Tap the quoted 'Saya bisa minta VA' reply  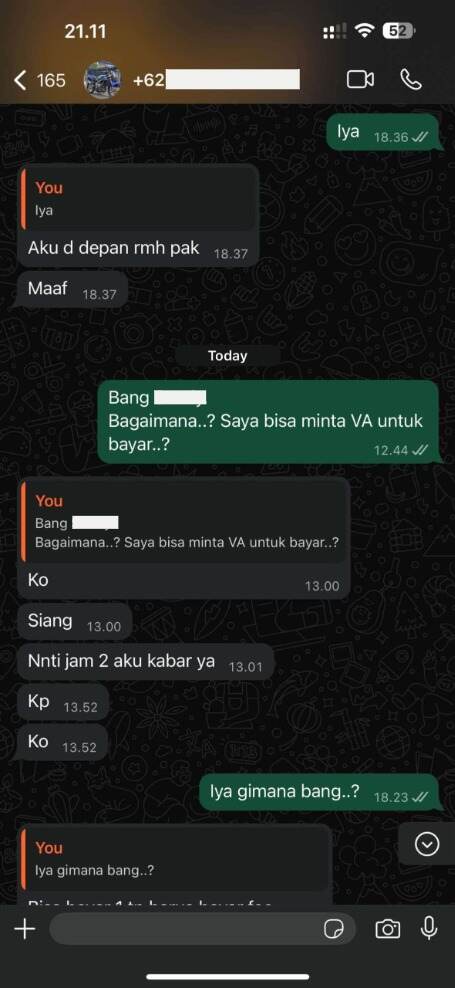[183, 522]
